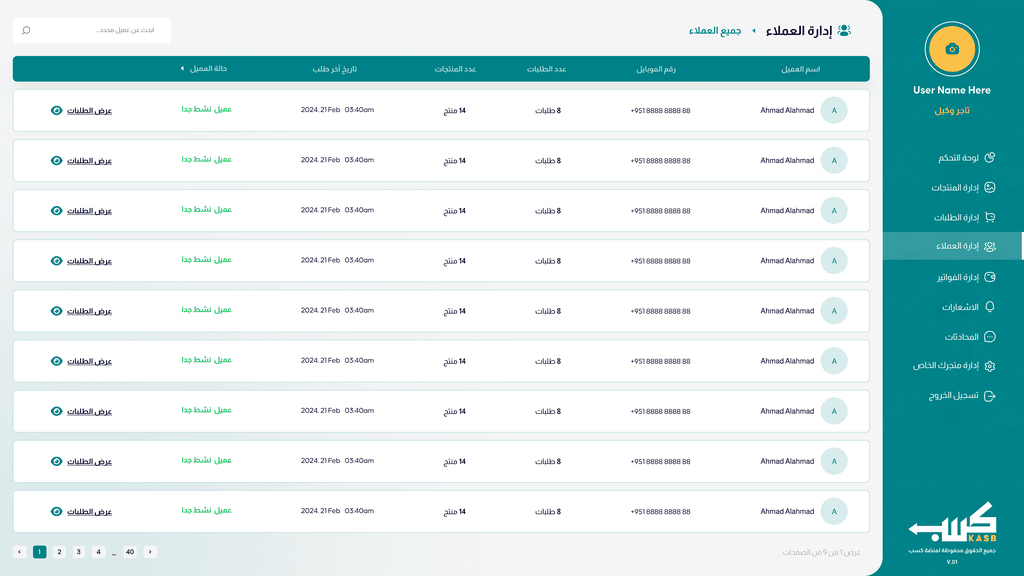Click the اسم العميل column header

801,69
